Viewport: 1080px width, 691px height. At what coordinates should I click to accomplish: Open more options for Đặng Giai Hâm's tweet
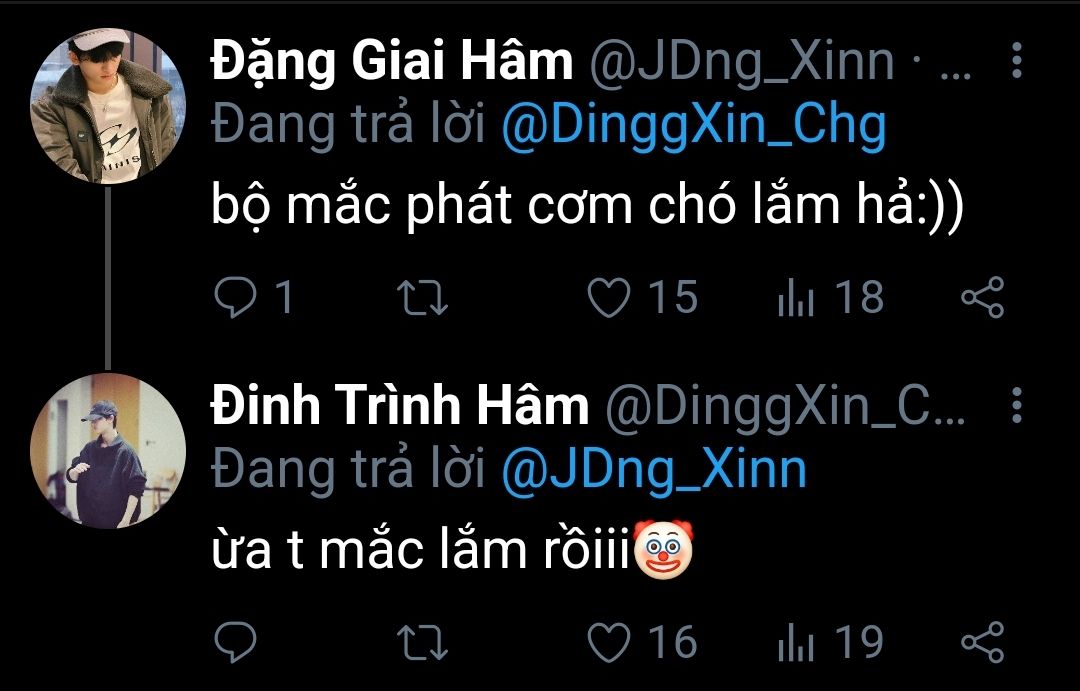tap(1017, 62)
